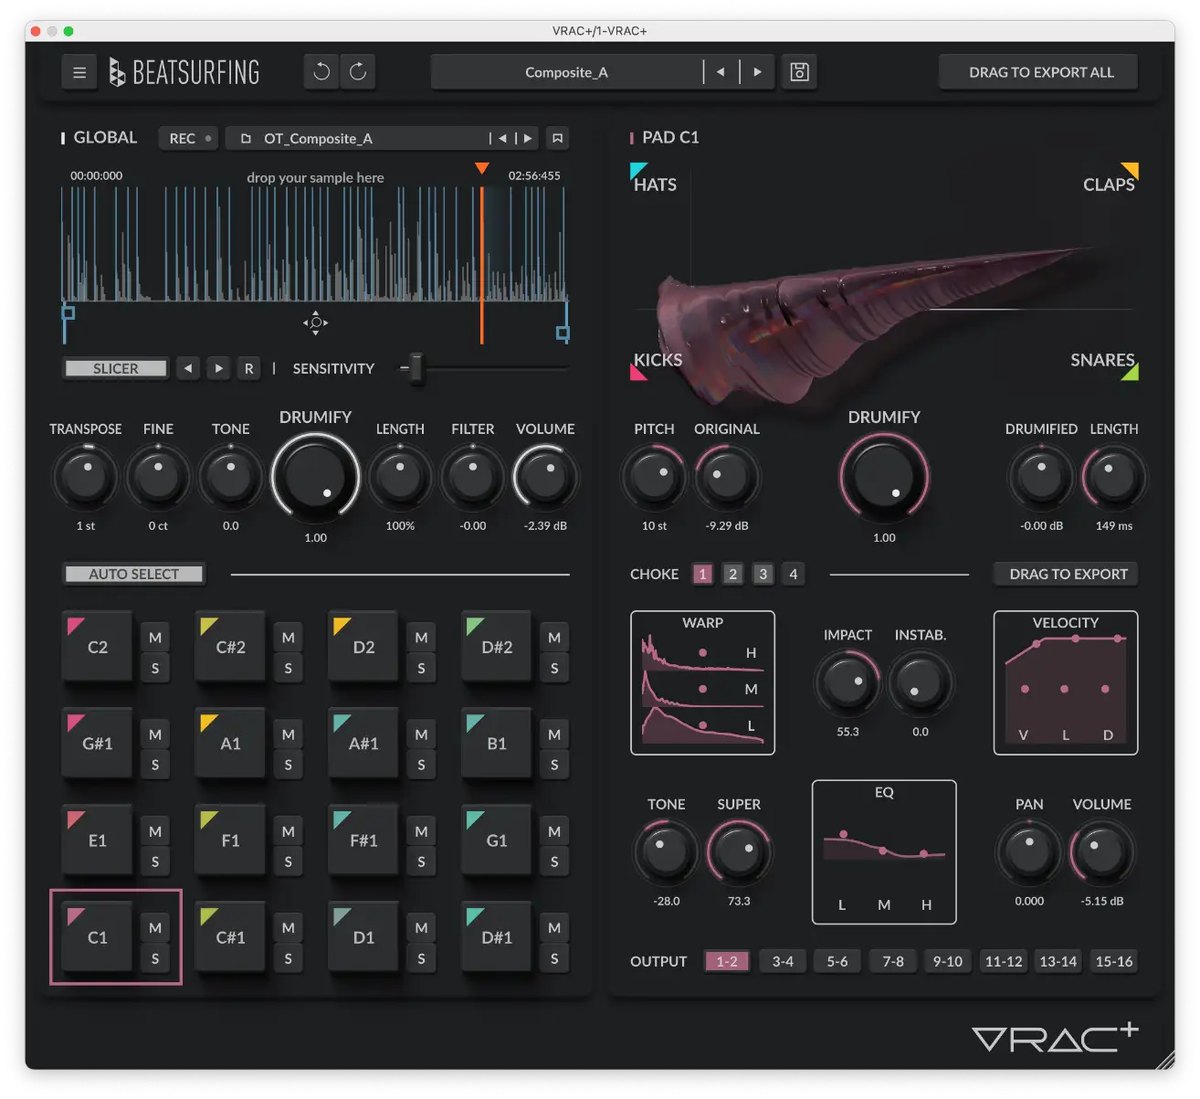This screenshot has height=1099, width=1200.
Task: Mute pad C1
Action: [x=155, y=928]
